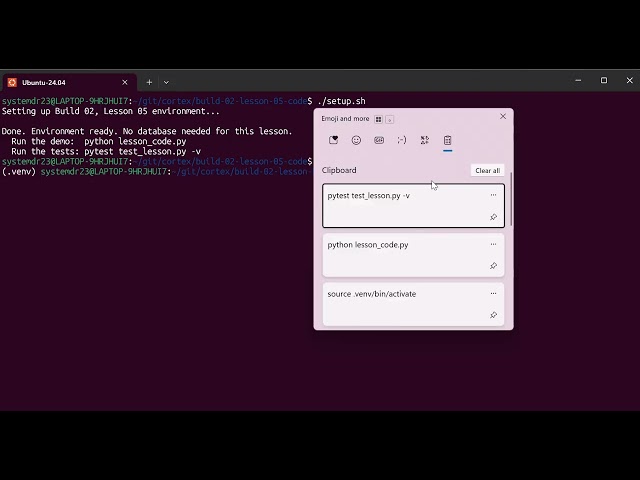Click 'Run the demo: python lesson_code.py' line
Image resolution: width=640 pixels, height=480 pixels.
[x=99, y=142]
